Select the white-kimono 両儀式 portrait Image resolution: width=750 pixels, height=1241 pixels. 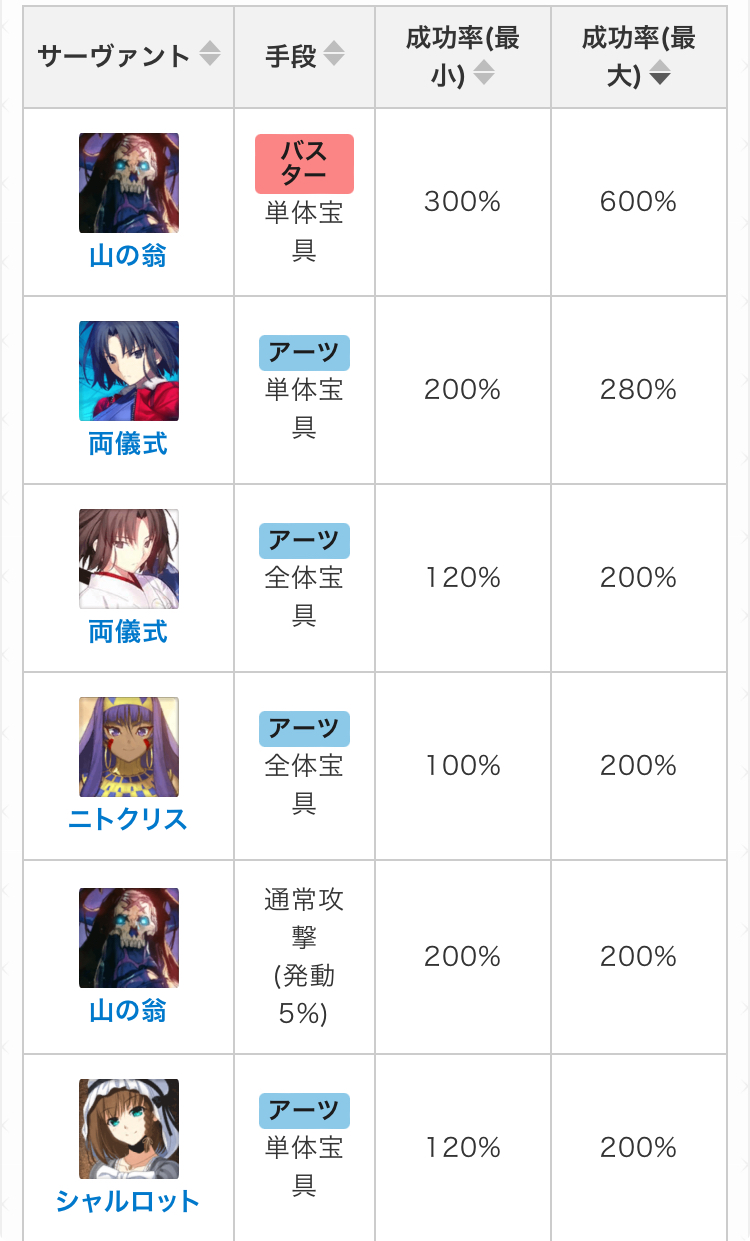pyautogui.click(x=129, y=559)
